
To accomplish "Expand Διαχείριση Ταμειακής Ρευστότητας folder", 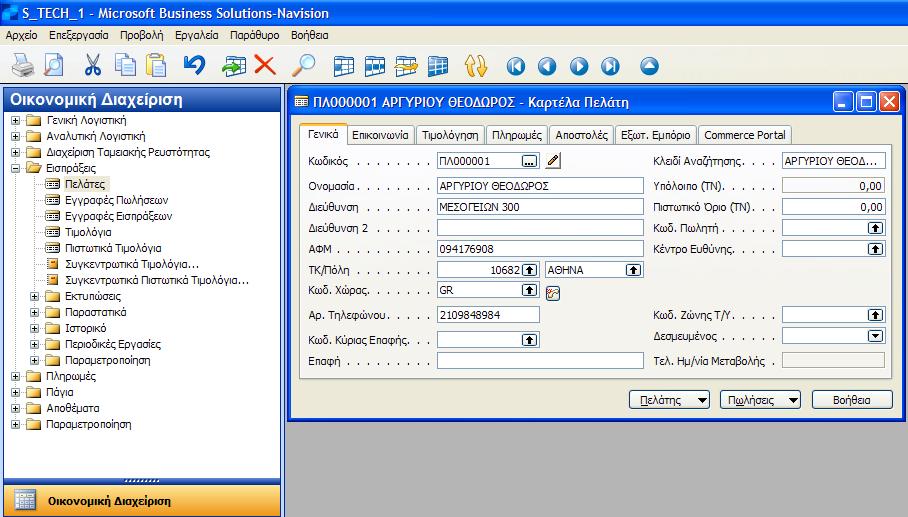I will pos(15,152).
